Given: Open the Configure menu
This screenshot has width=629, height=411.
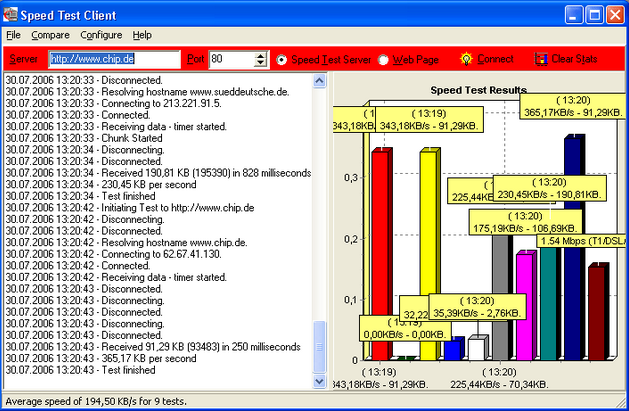Looking at the screenshot, I should point(101,35).
